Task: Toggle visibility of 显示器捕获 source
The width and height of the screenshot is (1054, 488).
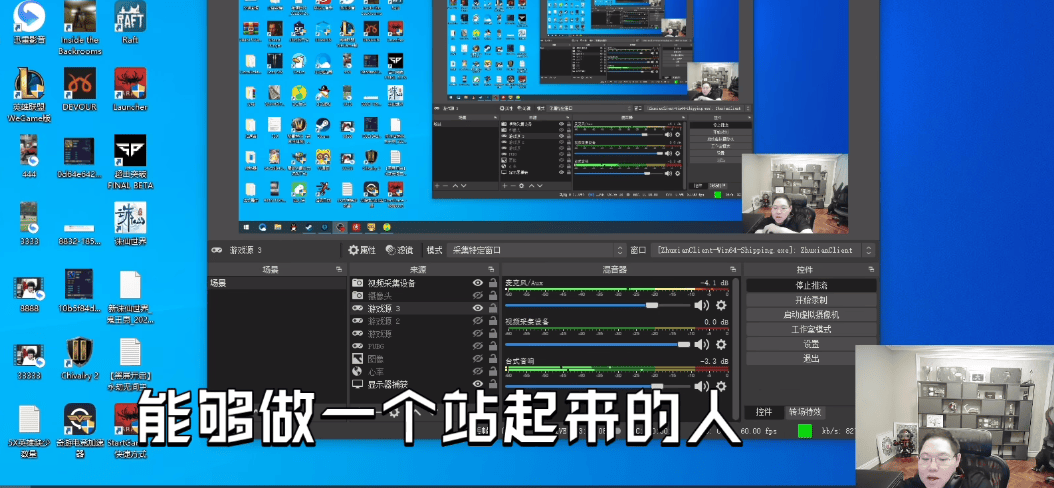Action: [x=478, y=385]
